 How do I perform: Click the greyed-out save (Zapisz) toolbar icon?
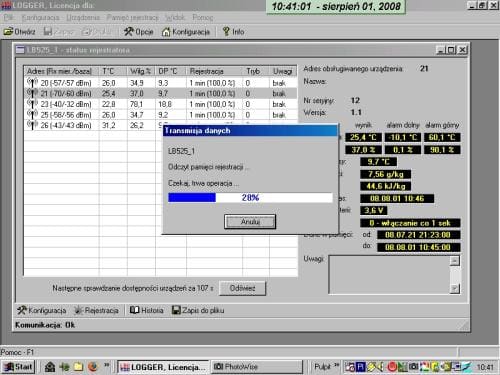point(48,32)
